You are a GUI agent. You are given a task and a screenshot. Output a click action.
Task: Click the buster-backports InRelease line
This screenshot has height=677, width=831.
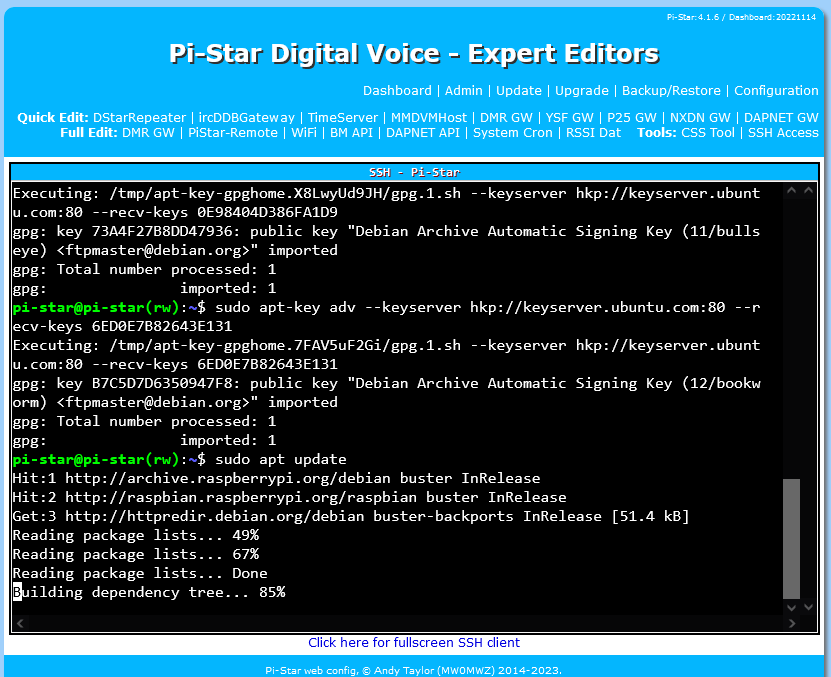click(351, 516)
